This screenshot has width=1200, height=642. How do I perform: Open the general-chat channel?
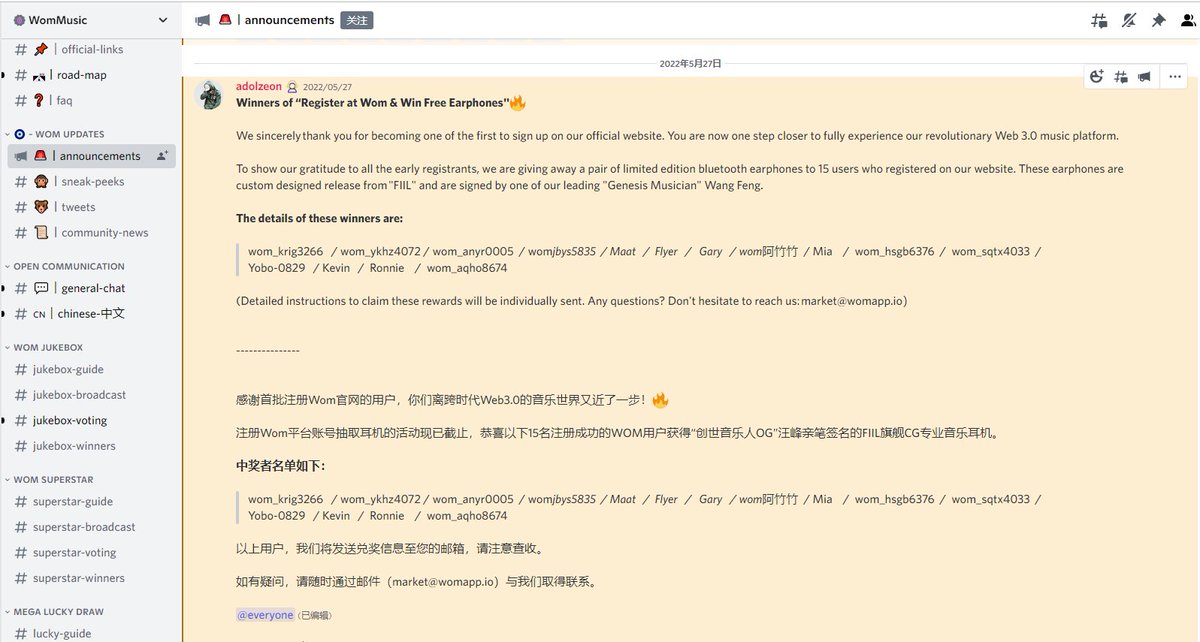click(92, 288)
